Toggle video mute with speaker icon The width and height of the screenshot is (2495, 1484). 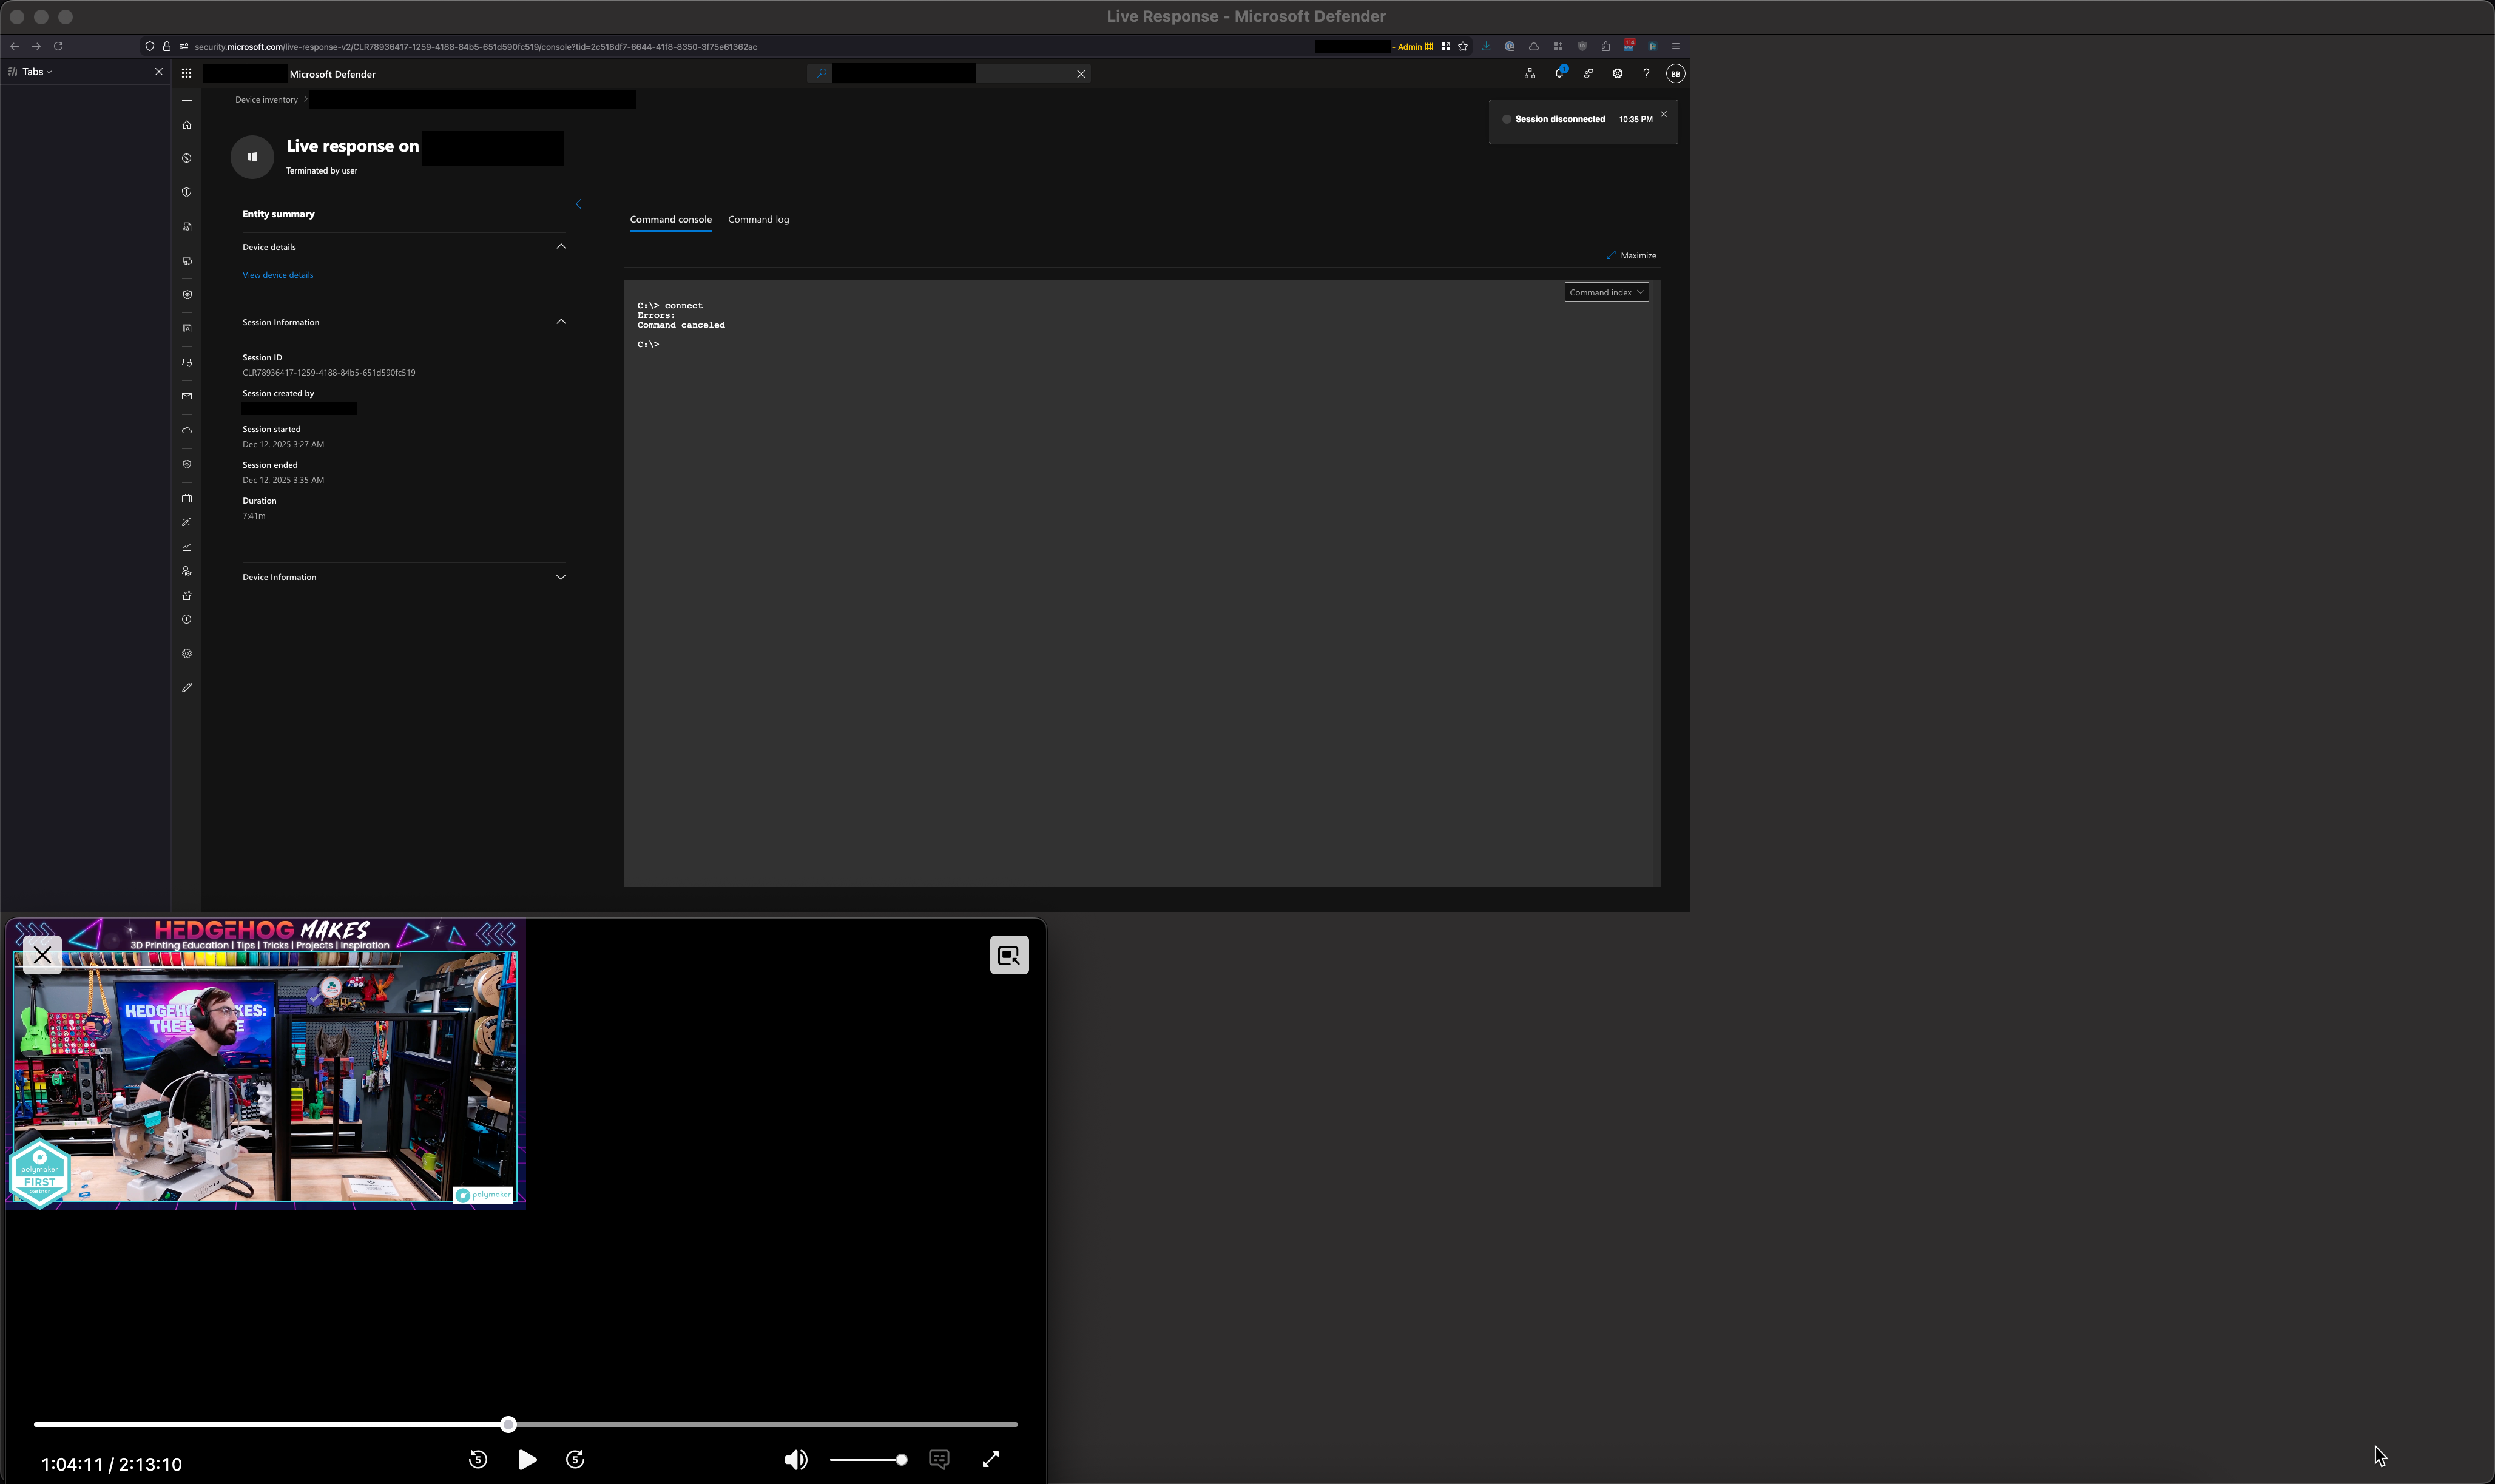pos(795,1460)
